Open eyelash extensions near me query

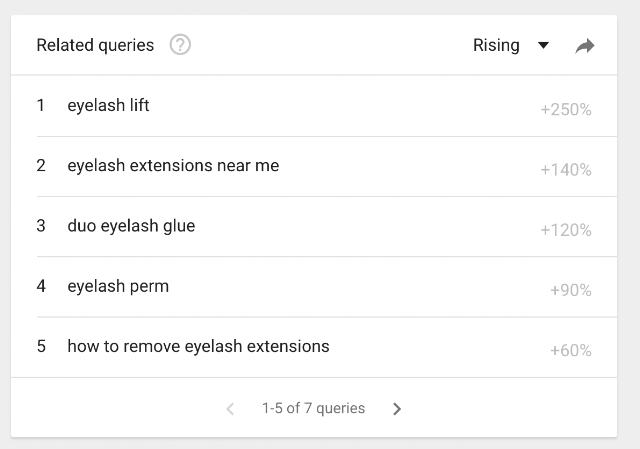coord(173,166)
